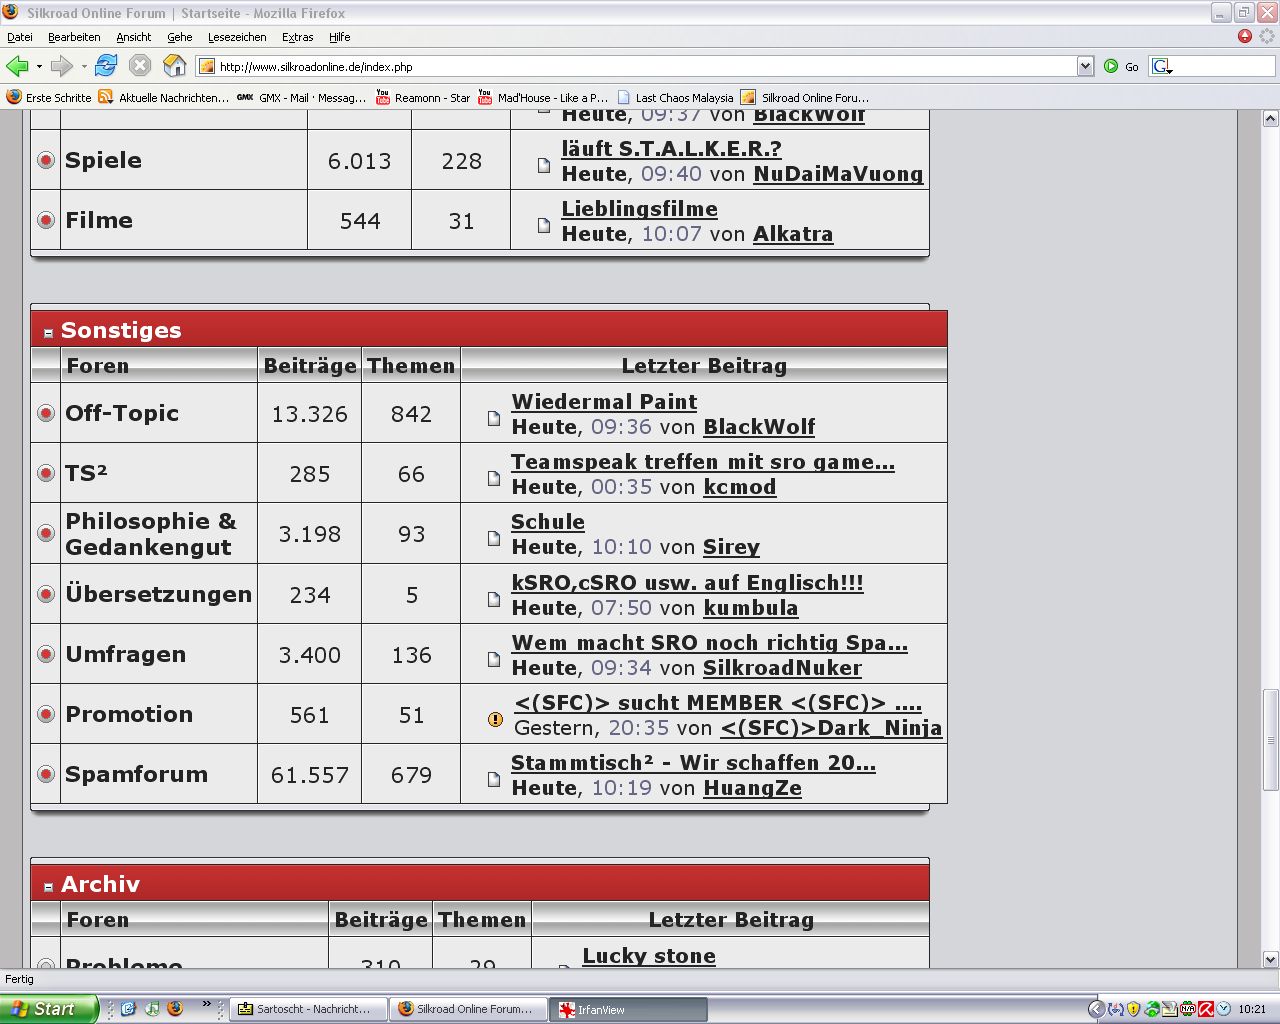Screen dimensions: 1280x1024
Task: Open the Lesezeichen menu
Action: click(x=237, y=37)
